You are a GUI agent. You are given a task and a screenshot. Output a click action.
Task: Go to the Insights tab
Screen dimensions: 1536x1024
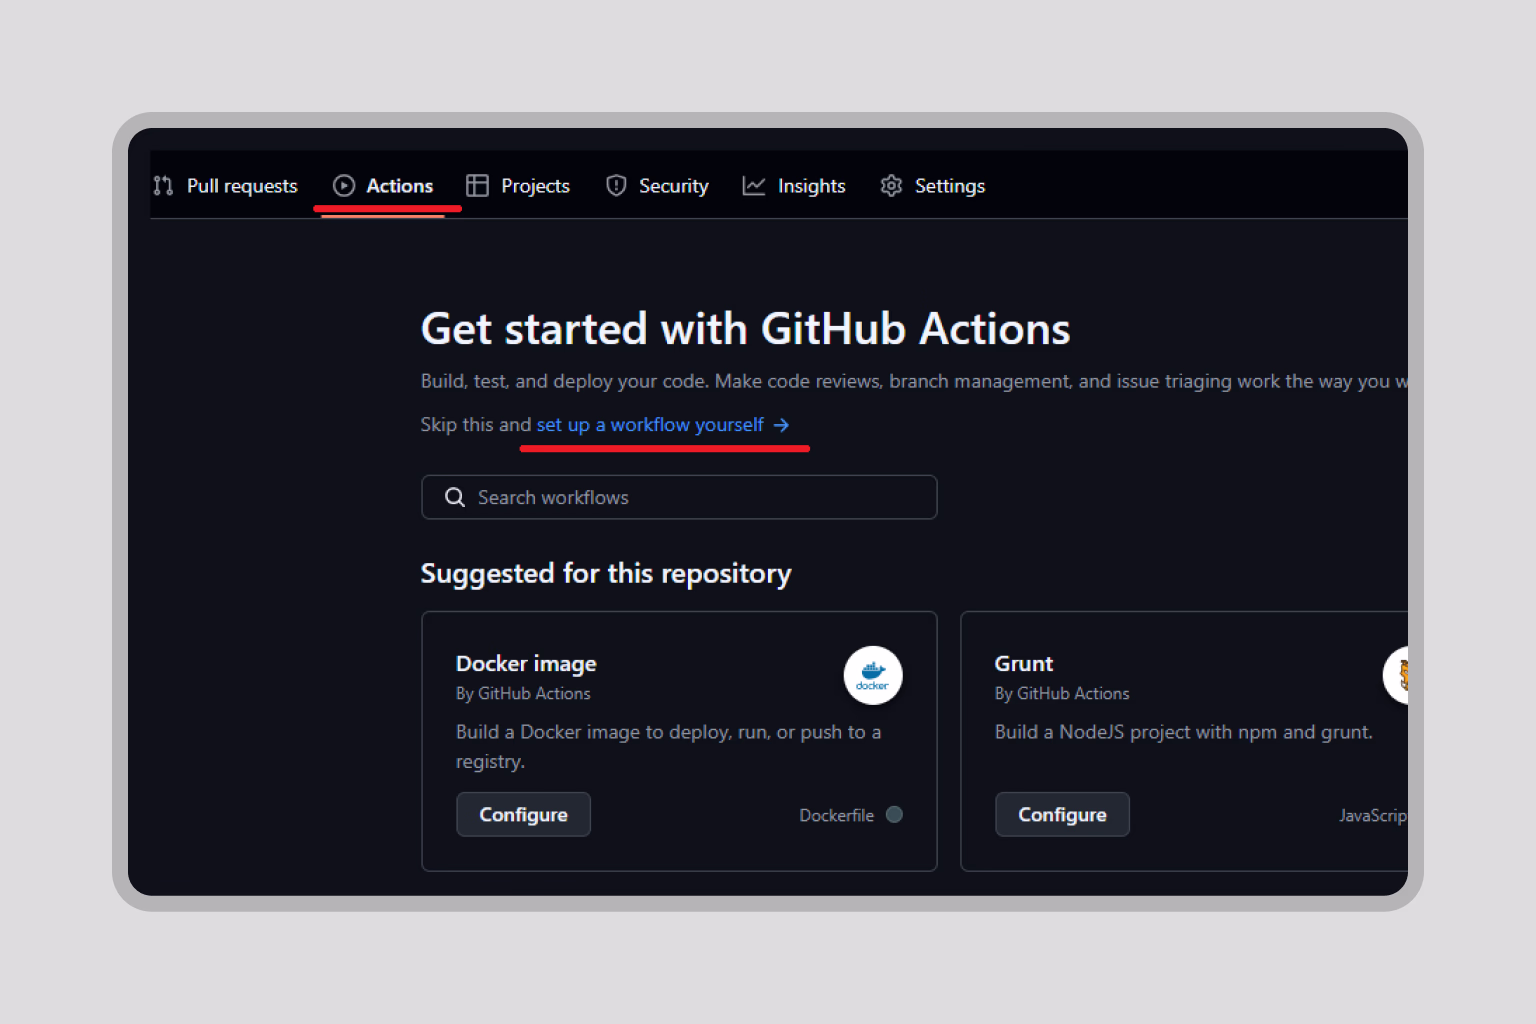pyautogui.click(x=794, y=186)
